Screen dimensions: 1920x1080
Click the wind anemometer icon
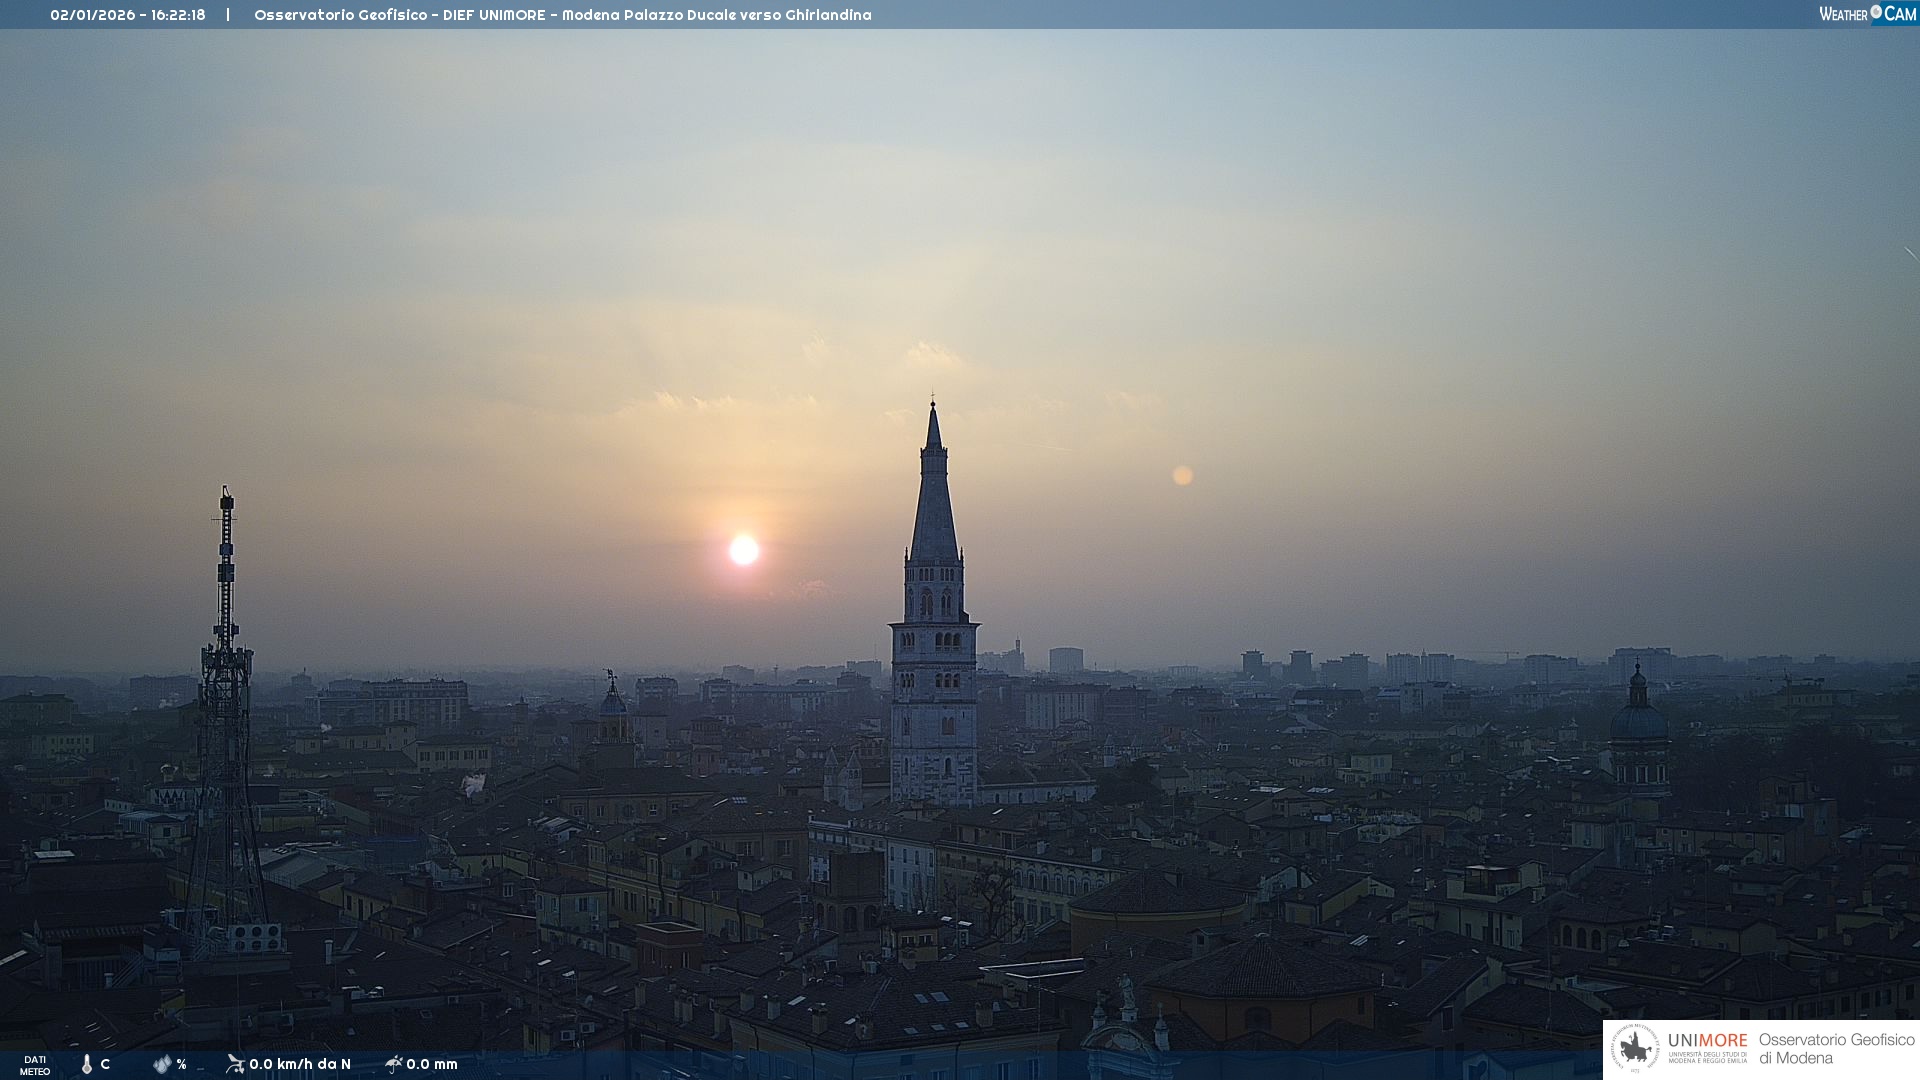[x=235, y=1064]
